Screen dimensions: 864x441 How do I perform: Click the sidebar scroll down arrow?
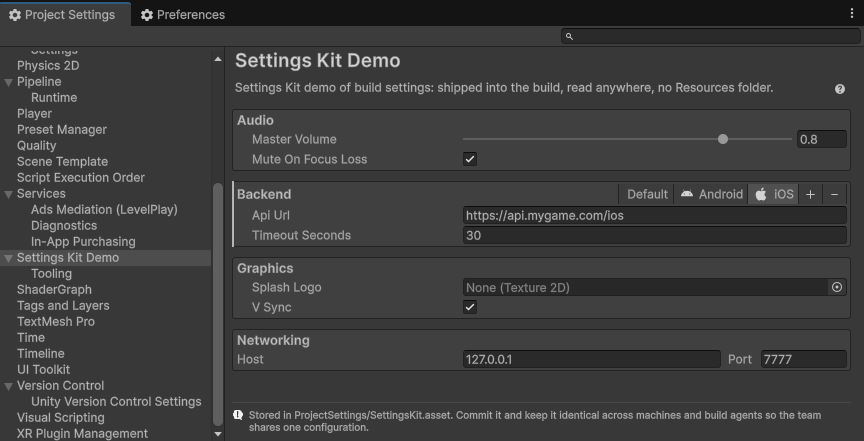pyautogui.click(x=218, y=434)
